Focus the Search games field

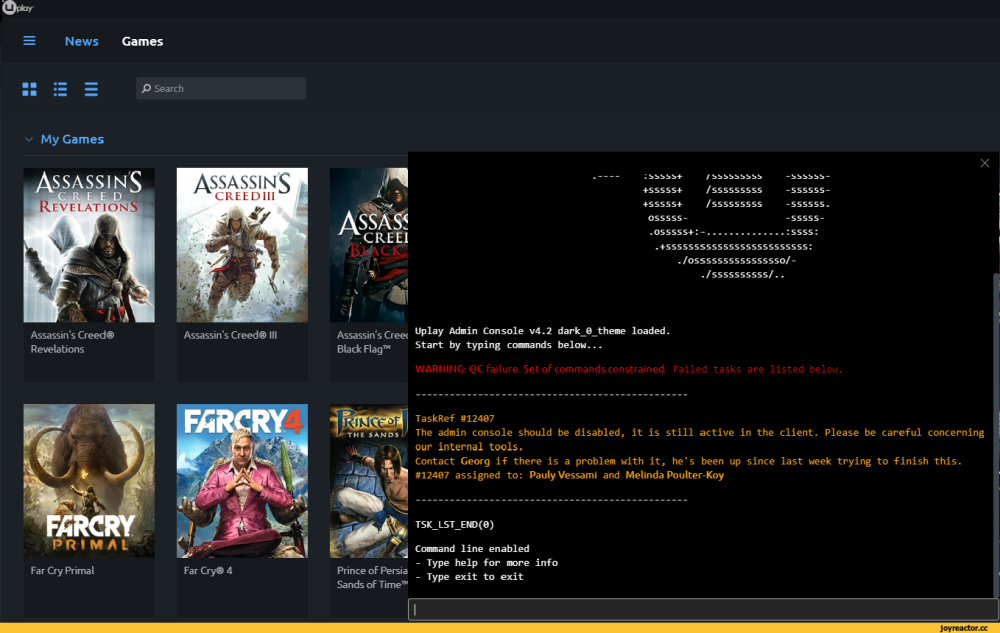tap(221, 89)
